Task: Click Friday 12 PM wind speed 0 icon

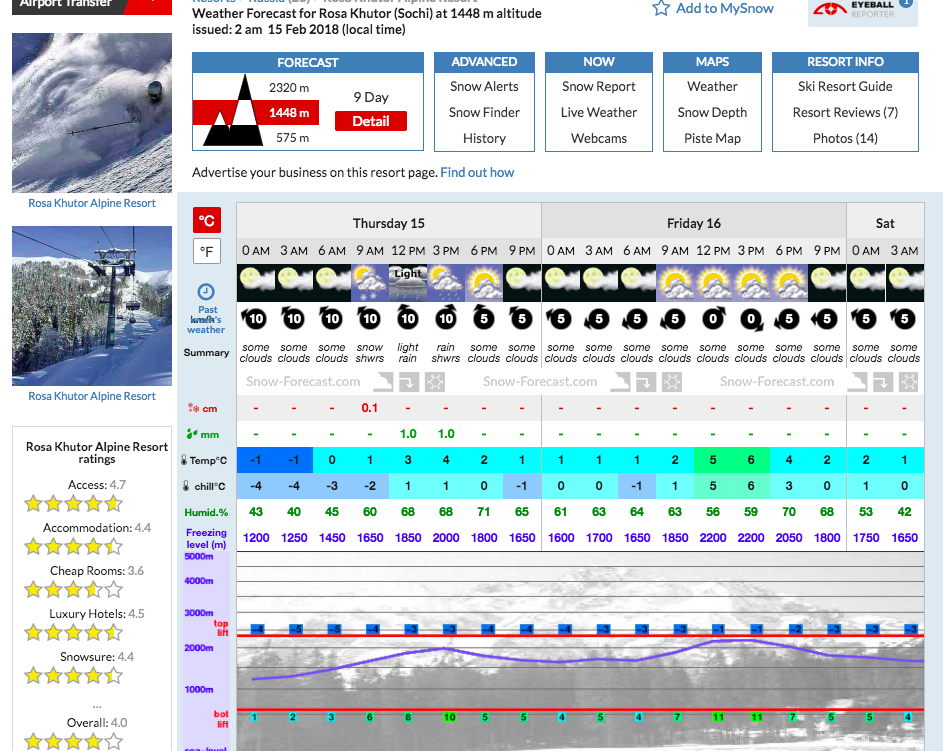Action: pos(713,319)
